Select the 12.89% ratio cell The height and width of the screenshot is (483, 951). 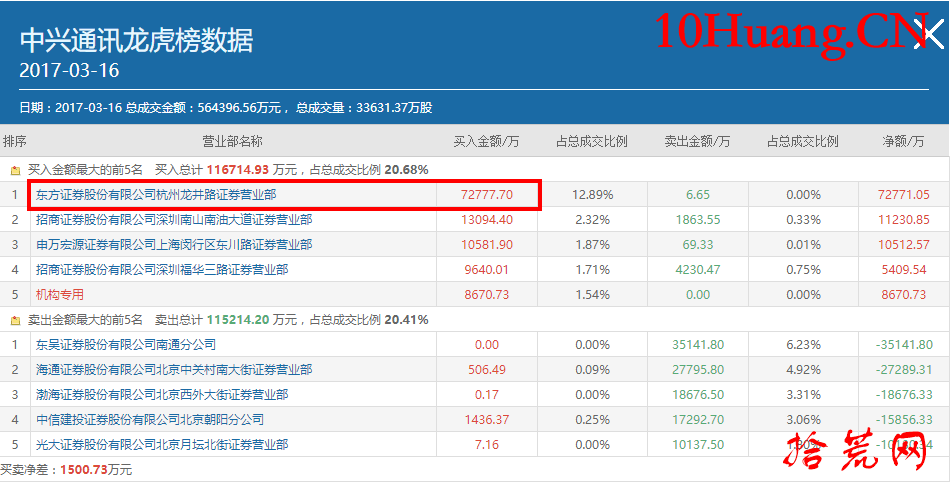click(x=593, y=195)
